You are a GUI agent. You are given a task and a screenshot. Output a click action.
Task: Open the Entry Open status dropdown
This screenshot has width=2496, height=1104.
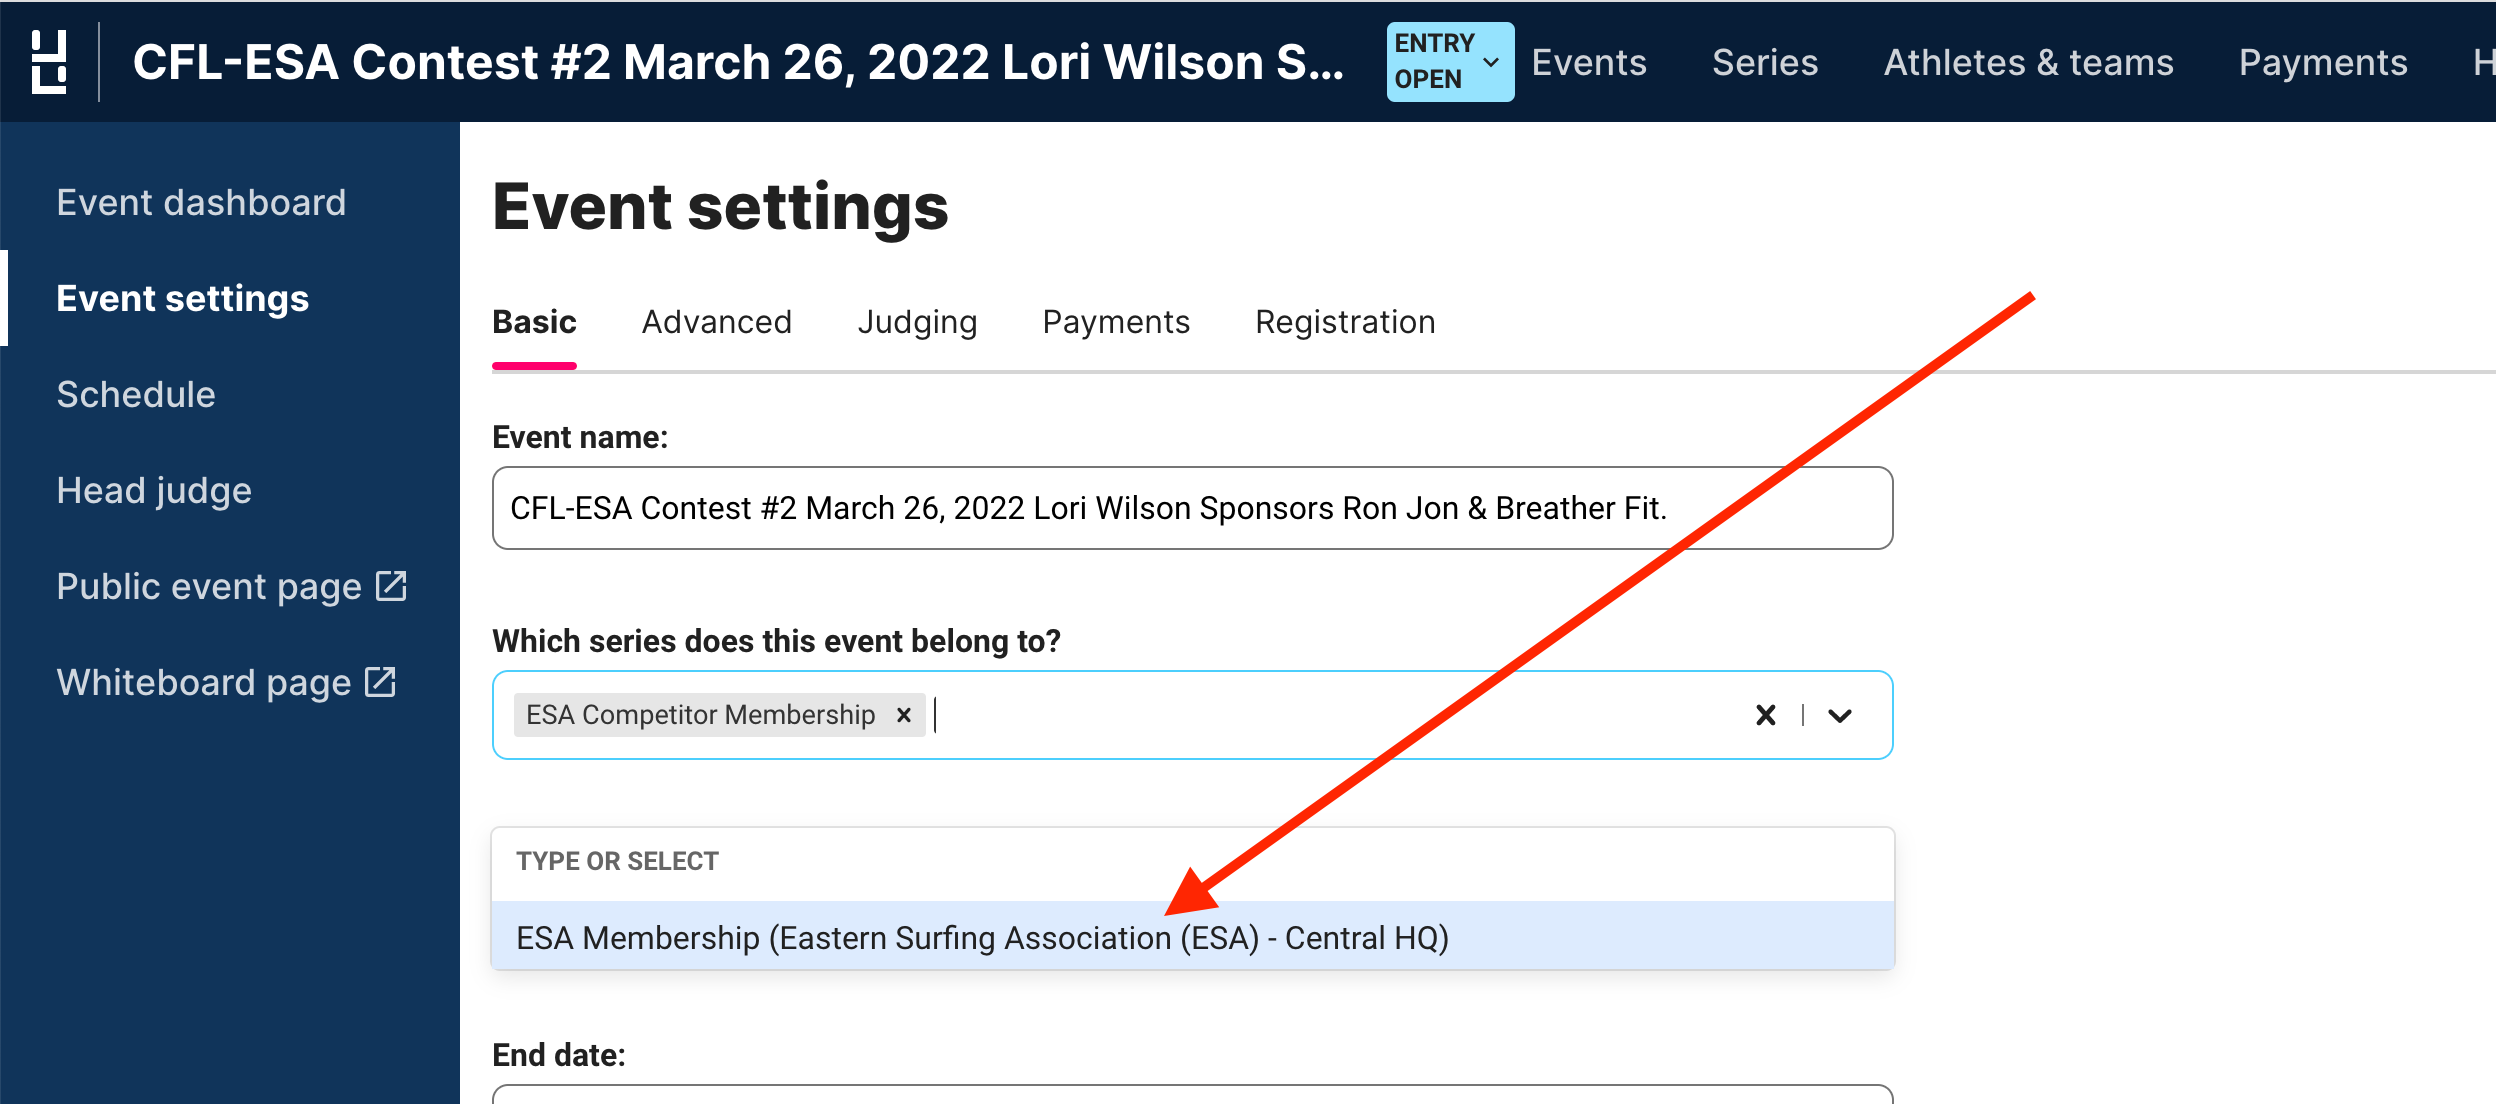point(1450,62)
